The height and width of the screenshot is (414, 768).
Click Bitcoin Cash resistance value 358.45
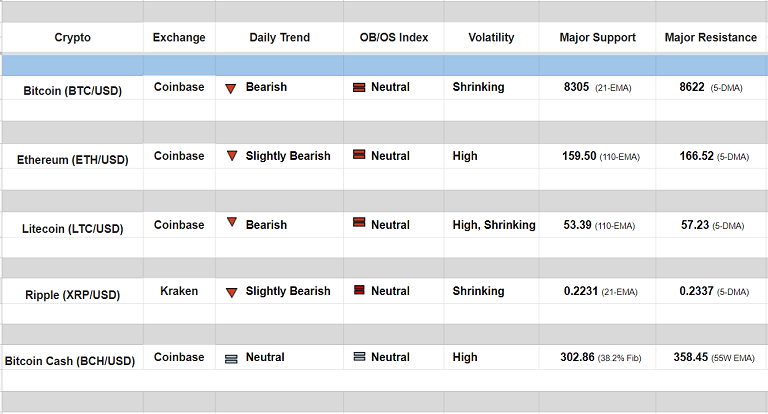[691, 357]
